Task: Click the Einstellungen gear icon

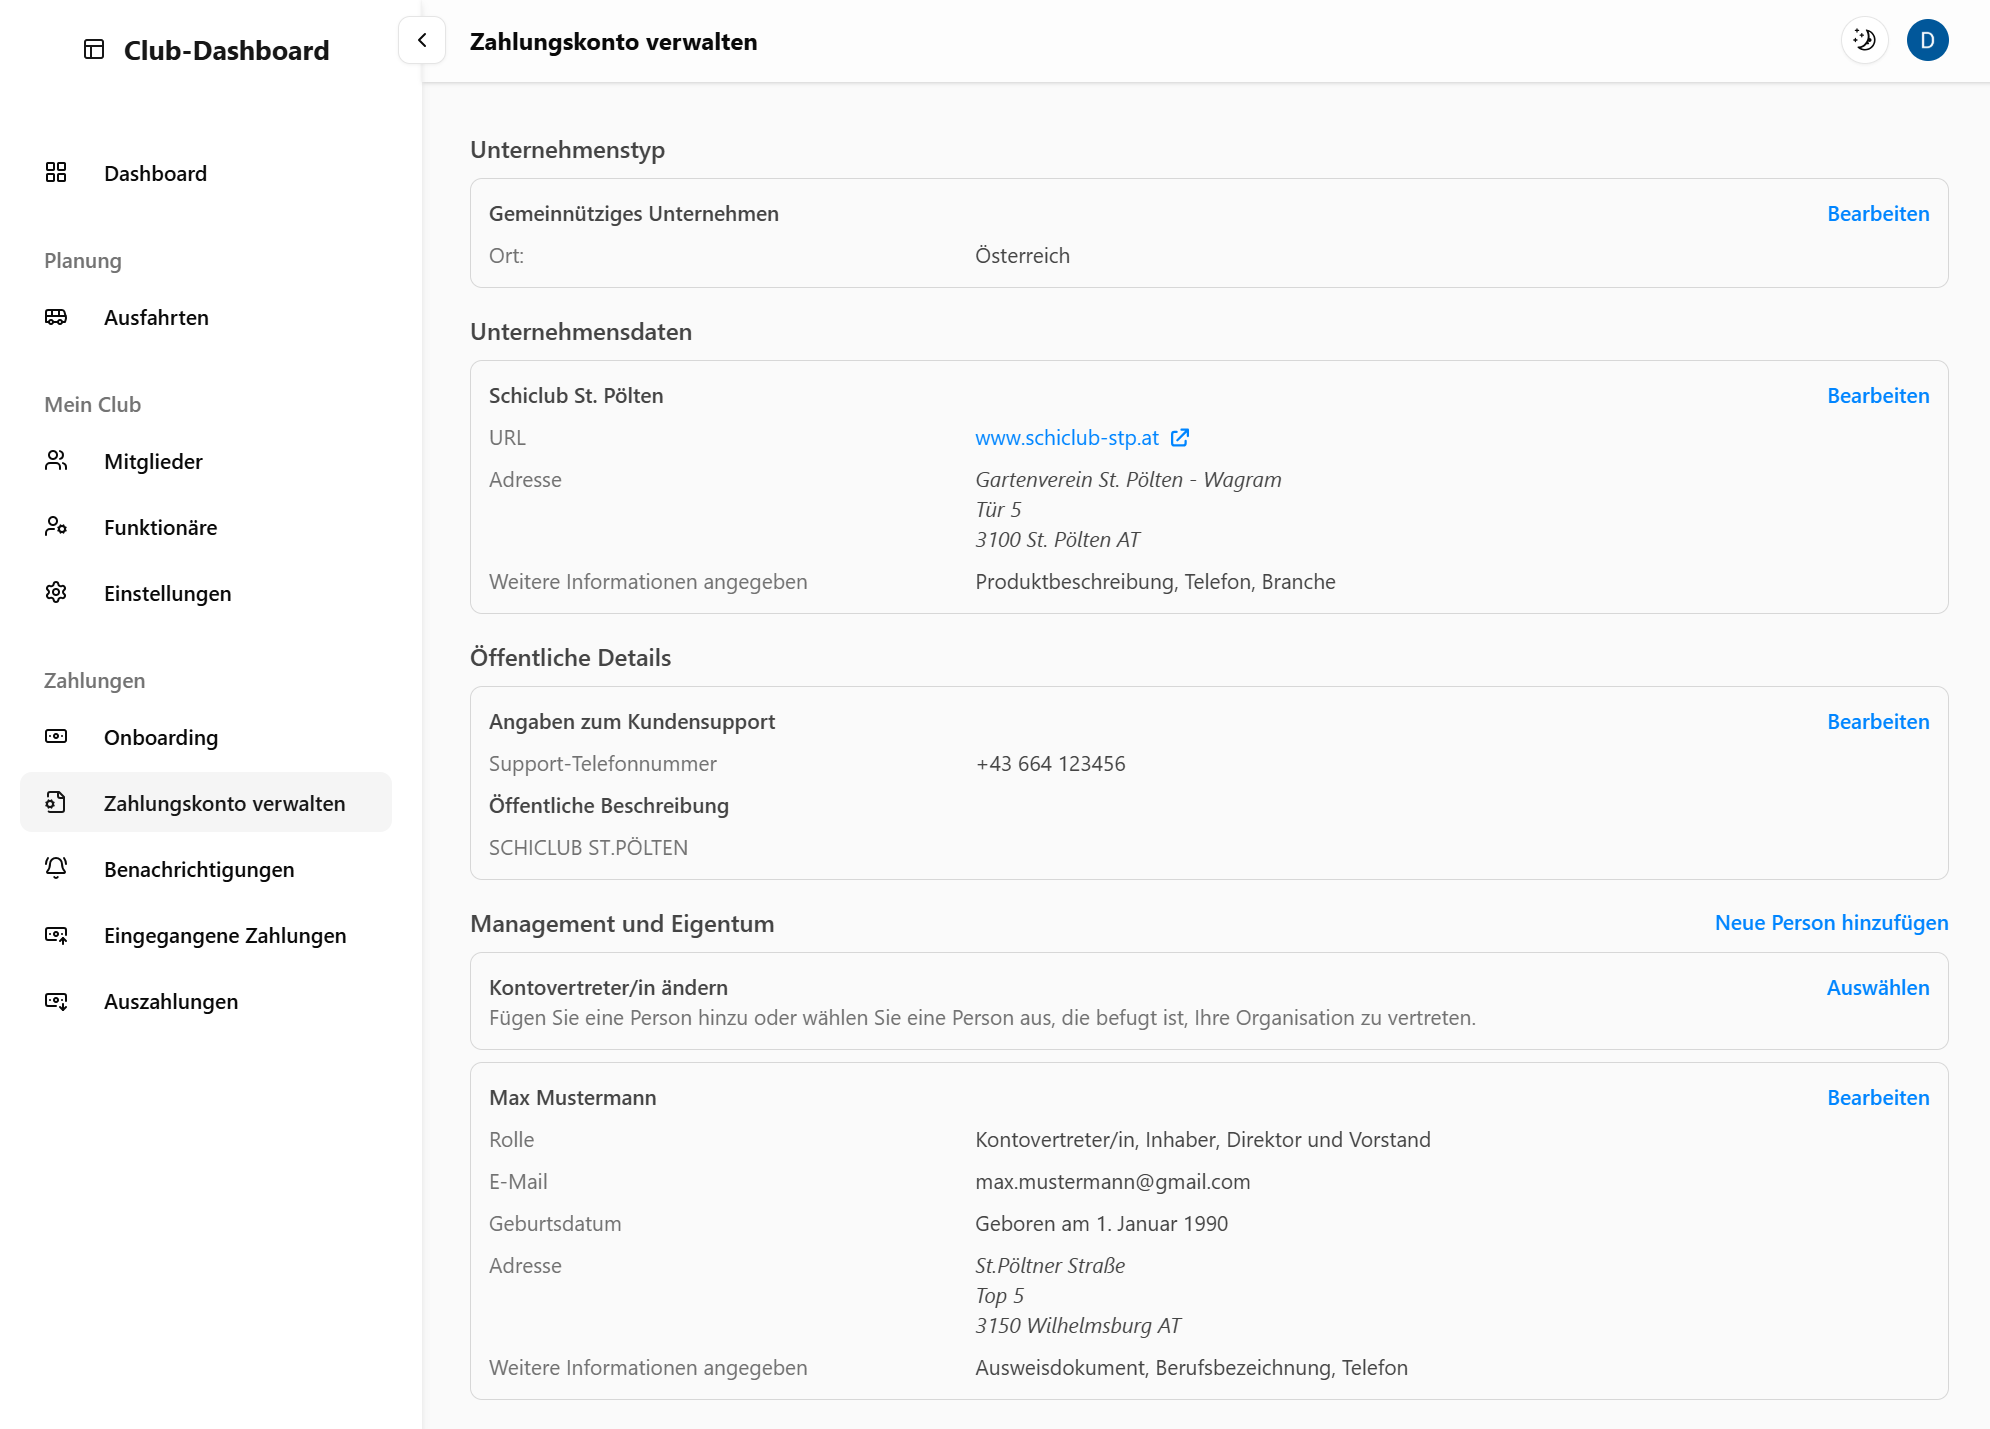Action: coord(56,593)
